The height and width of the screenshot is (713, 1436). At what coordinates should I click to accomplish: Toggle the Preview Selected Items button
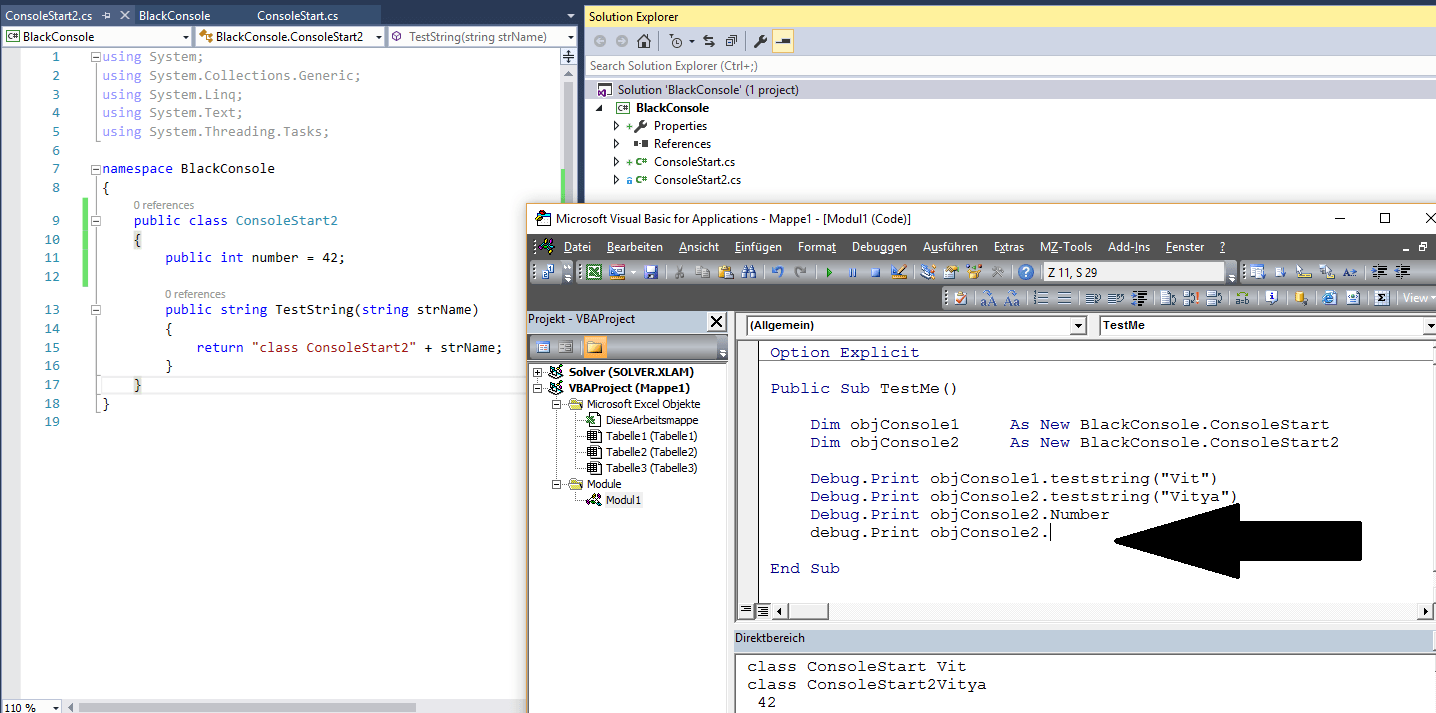tap(782, 41)
